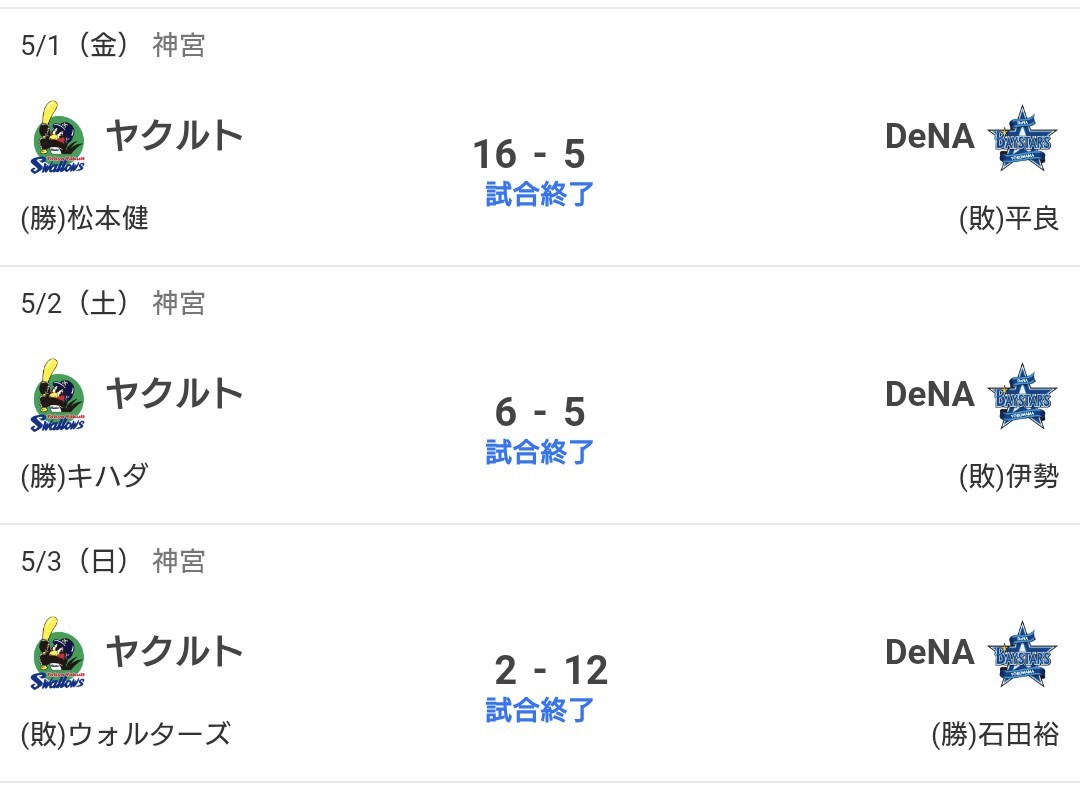The height and width of the screenshot is (802, 1080).
Task: Click the Swallows logo in the 5/2 game
Action: tap(58, 395)
